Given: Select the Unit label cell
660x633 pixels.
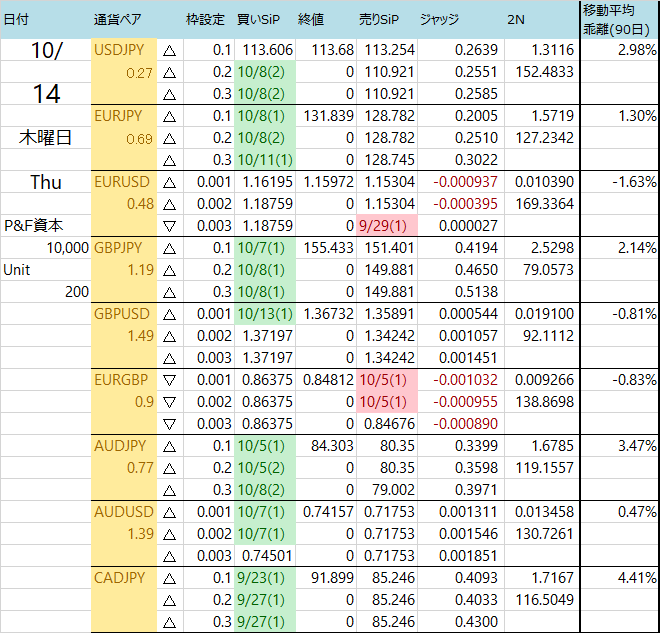Looking at the screenshot, I should click(45, 270).
